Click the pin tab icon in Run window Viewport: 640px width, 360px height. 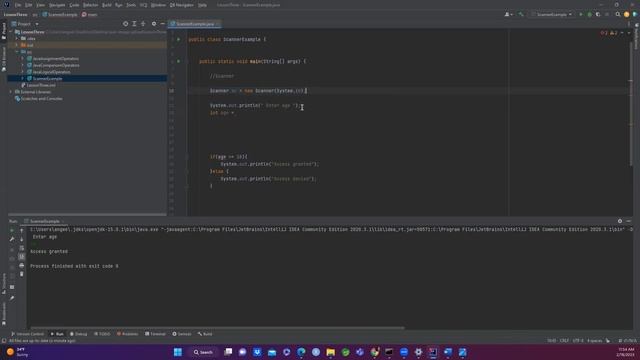point(12,298)
